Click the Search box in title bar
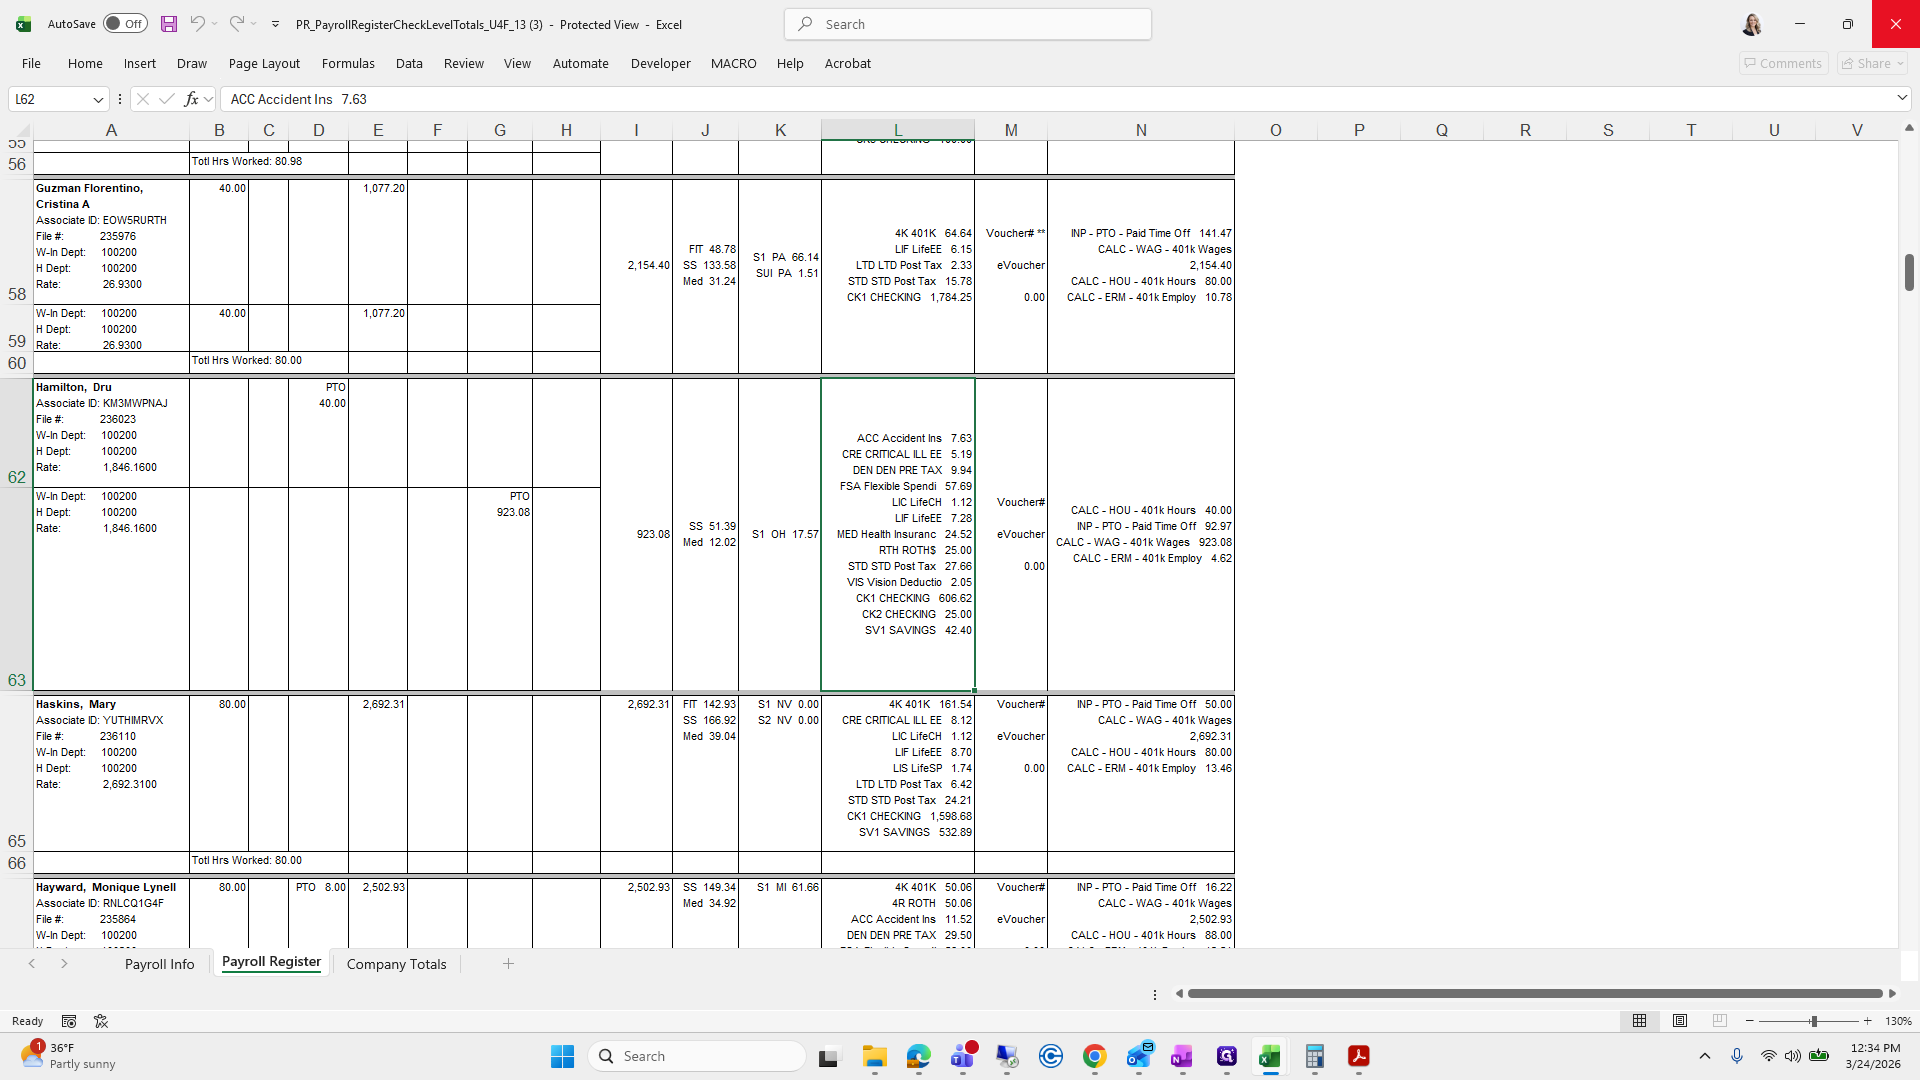The width and height of the screenshot is (1920, 1080). point(968,24)
